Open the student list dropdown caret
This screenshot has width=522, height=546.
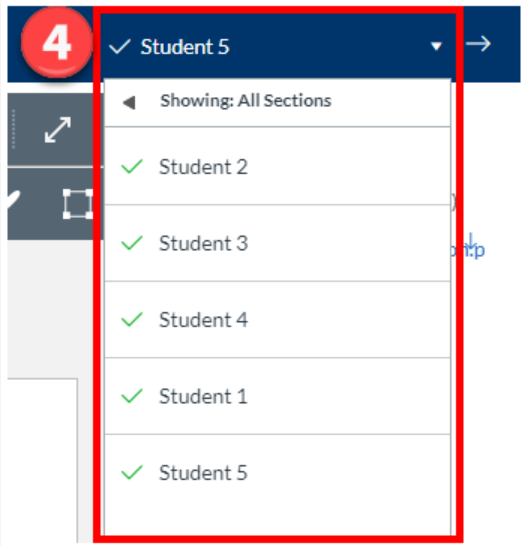coord(436,46)
